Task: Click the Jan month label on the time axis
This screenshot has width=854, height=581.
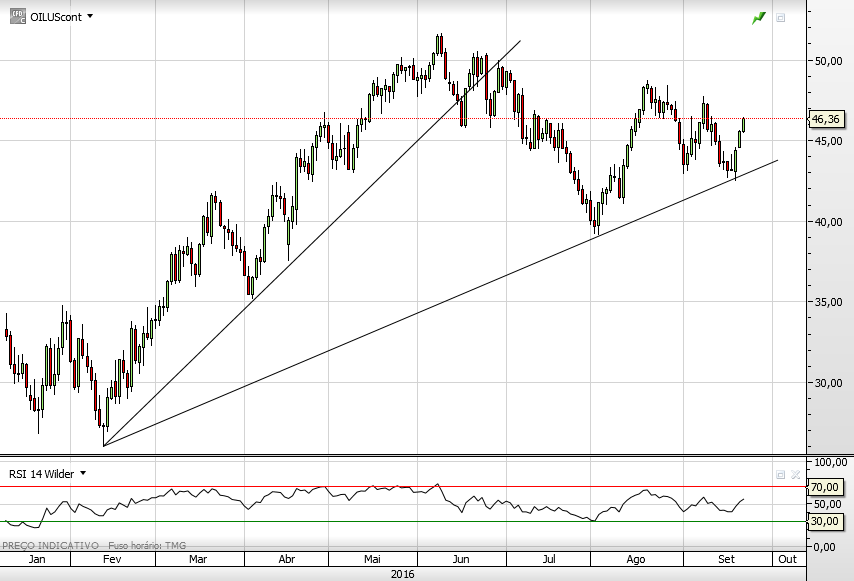Action: pyautogui.click(x=36, y=559)
